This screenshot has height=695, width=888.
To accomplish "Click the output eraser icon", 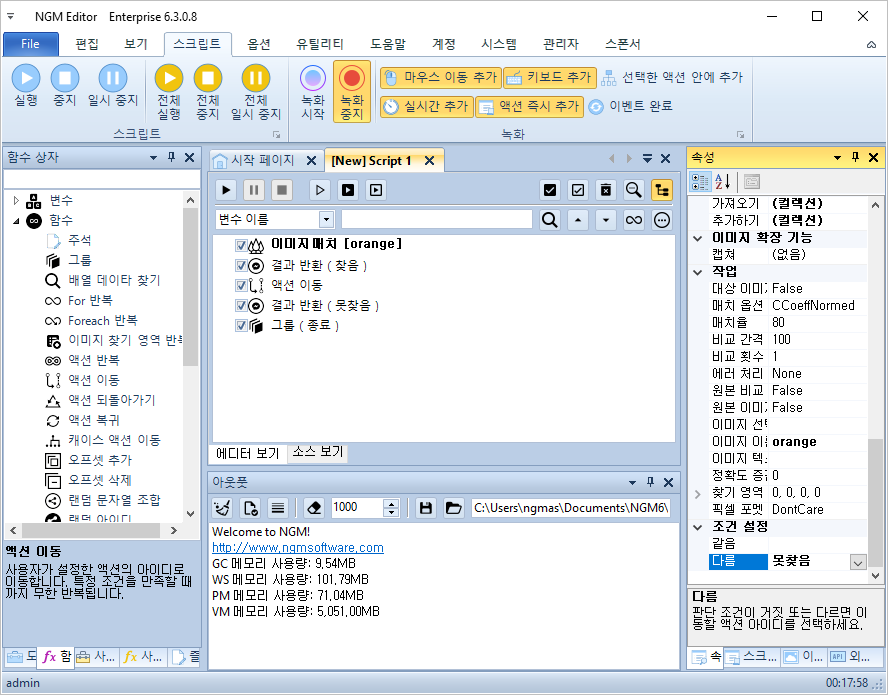I will coord(313,508).
